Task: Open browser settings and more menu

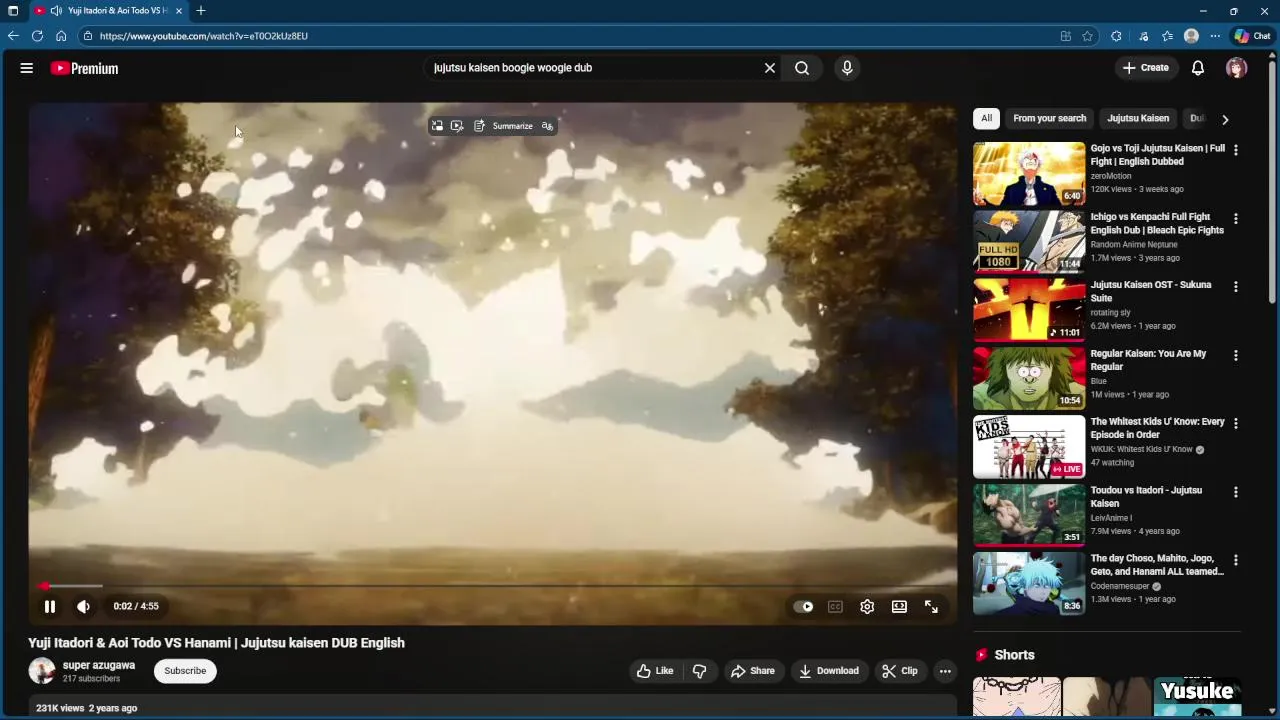Action: pos(1215,36)
